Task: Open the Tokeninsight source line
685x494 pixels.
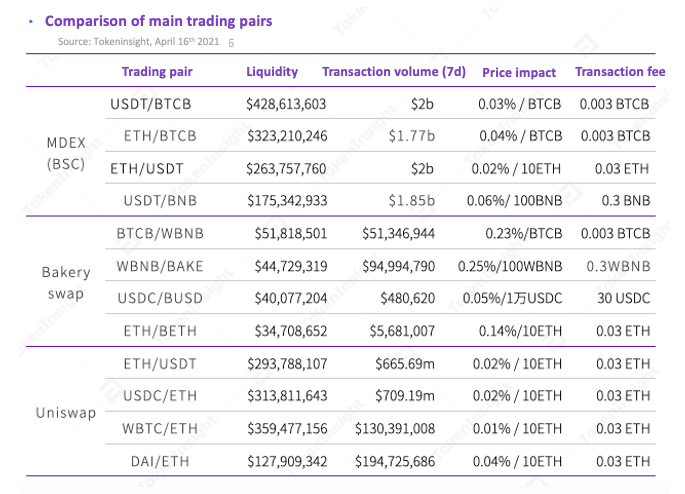Action: 138,42
